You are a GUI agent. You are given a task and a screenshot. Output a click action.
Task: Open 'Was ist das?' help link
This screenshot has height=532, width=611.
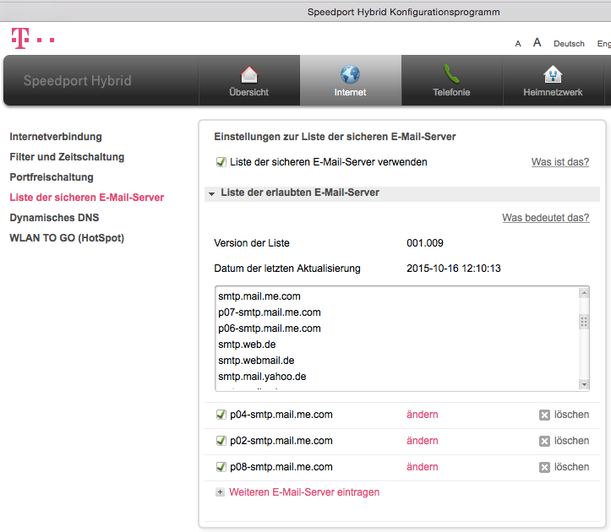pos(560,162)
